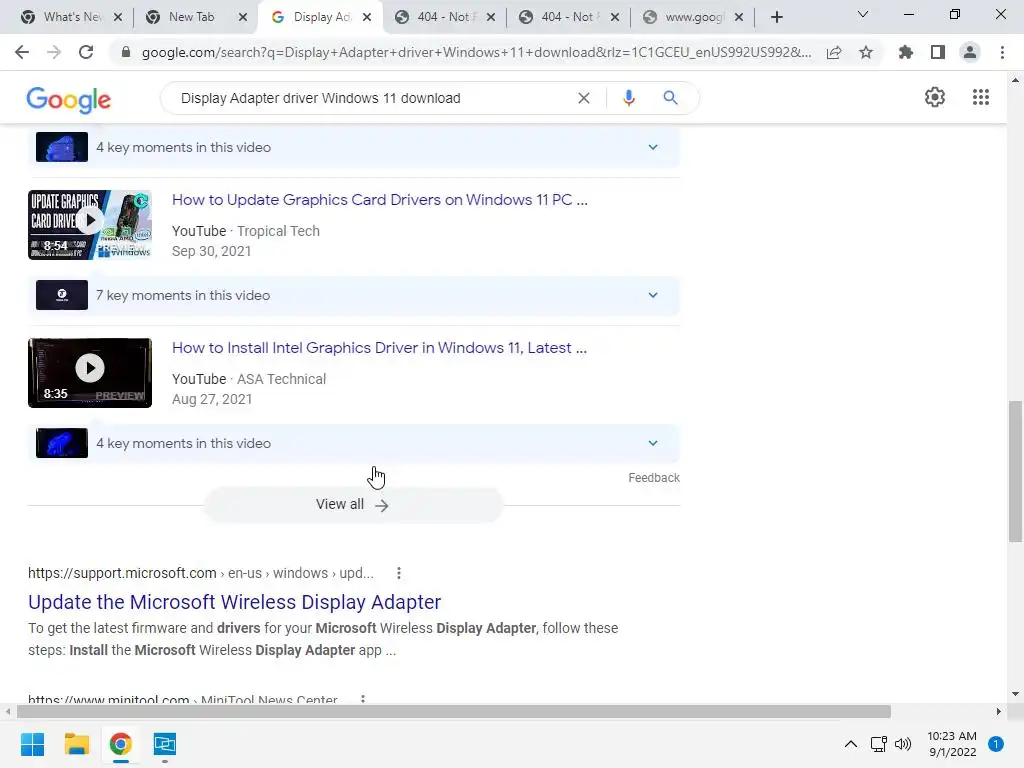Open the network status tray icon
The height and width of the screenshot is (768, 1024).
(878, 744)
